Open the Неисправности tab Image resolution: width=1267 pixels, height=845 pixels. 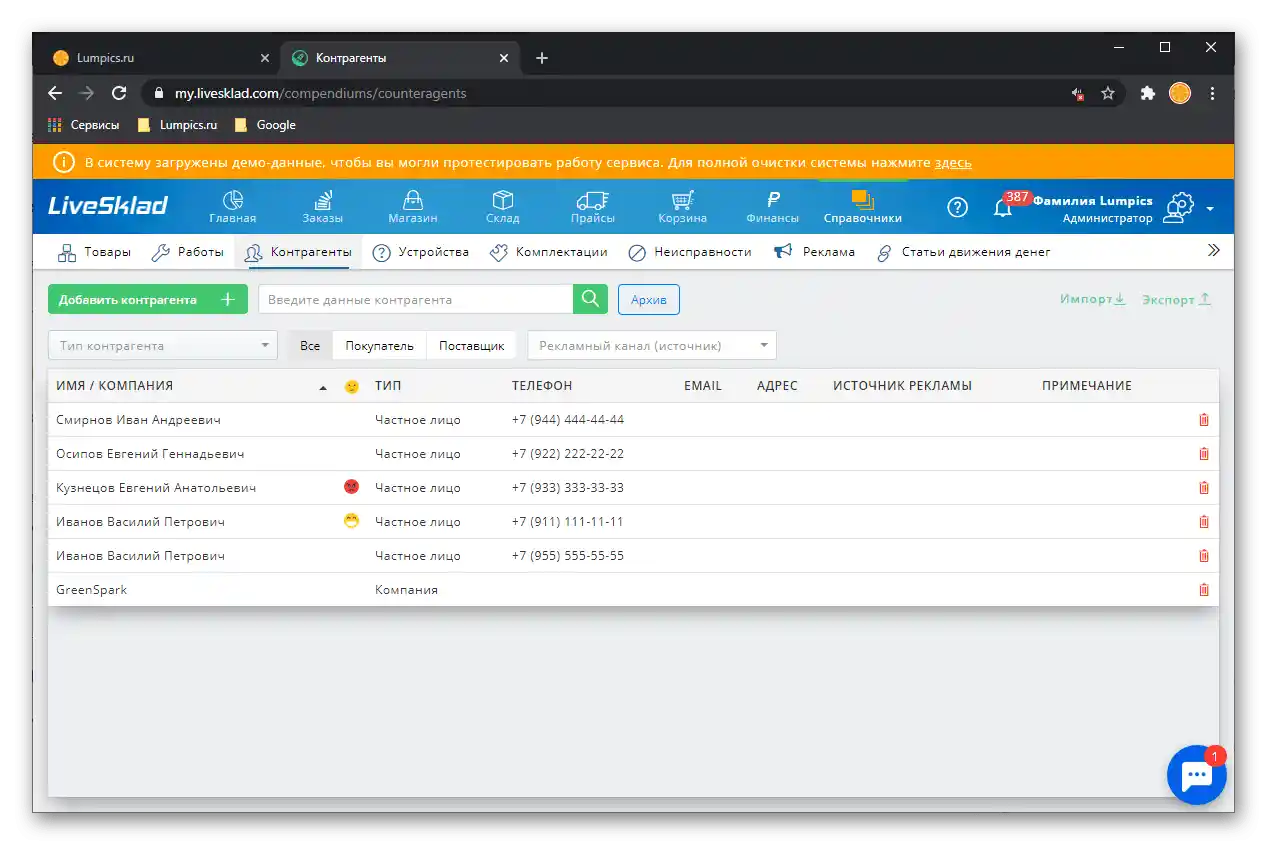tap(703, 252)
